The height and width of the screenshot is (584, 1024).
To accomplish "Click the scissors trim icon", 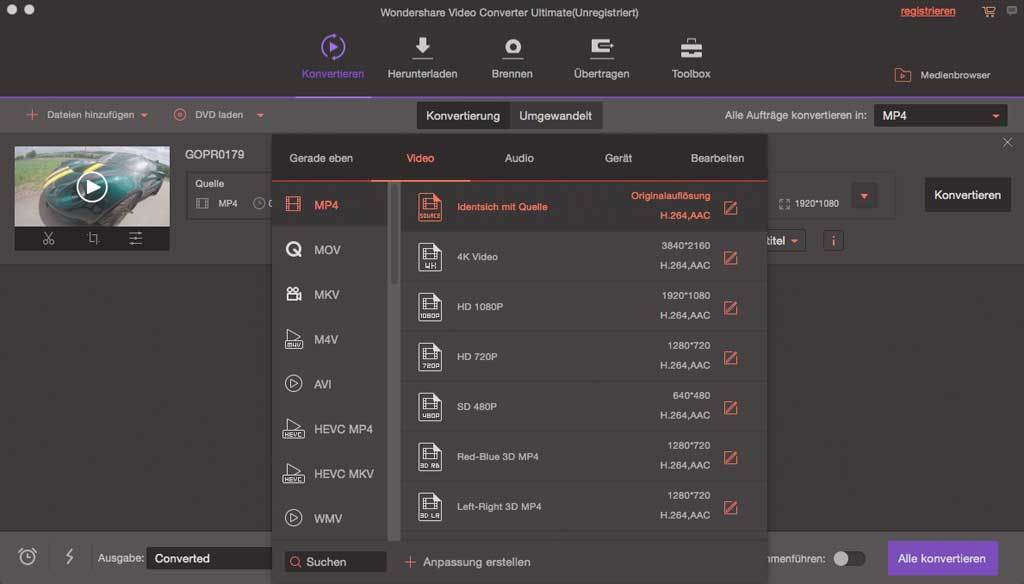I will pyautogui.click(x=48, y=238).
